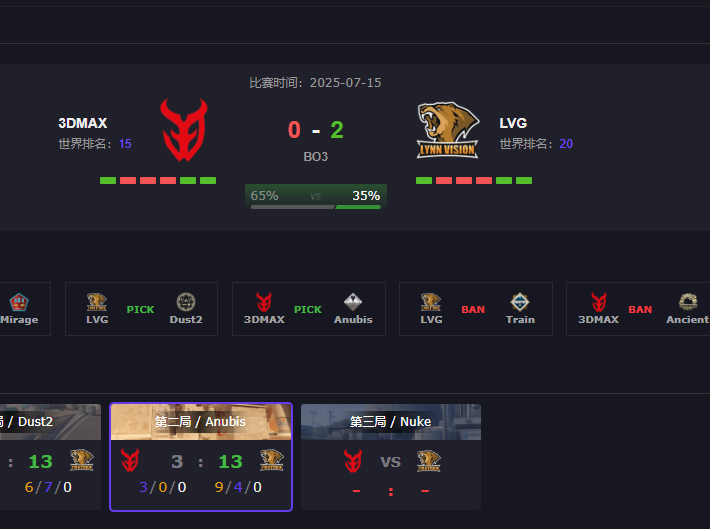Viewport: 710px width, 529px height.
Task: Click the Dust2 map icon
Action: (x=186, y=302)
